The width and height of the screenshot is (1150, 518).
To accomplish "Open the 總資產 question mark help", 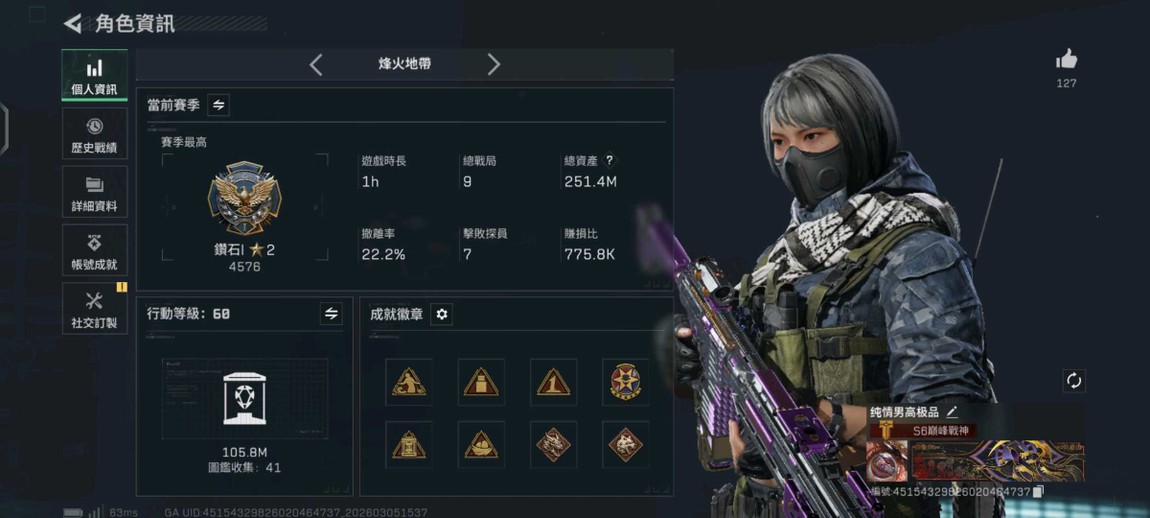I will pos(610,161).
